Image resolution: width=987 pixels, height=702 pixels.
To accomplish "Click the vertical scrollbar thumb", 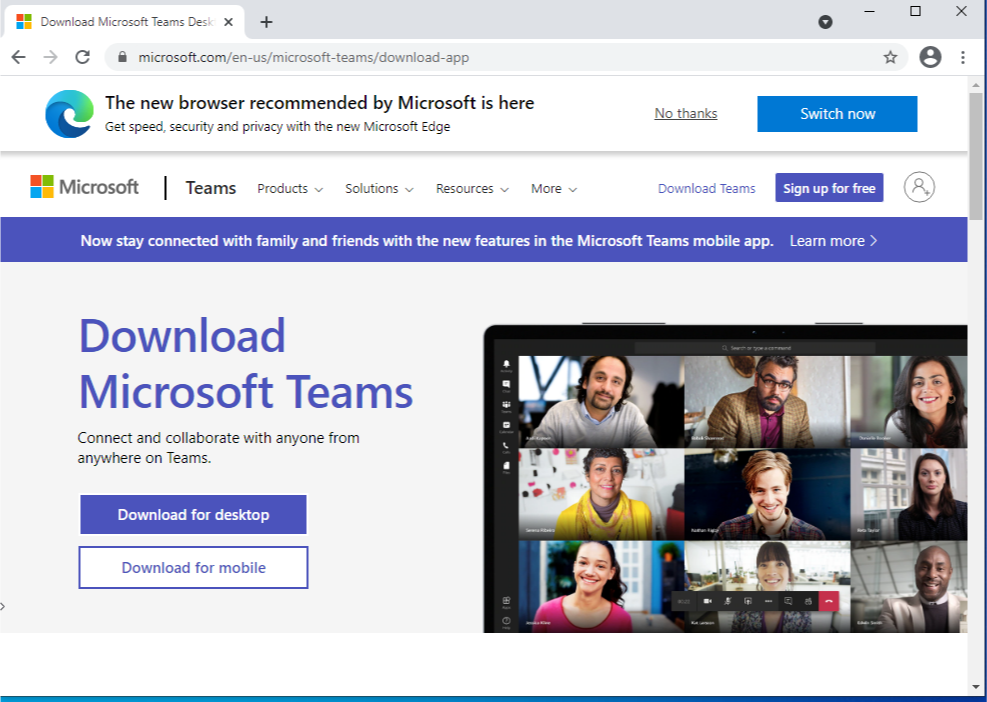I will click(976, 156).
